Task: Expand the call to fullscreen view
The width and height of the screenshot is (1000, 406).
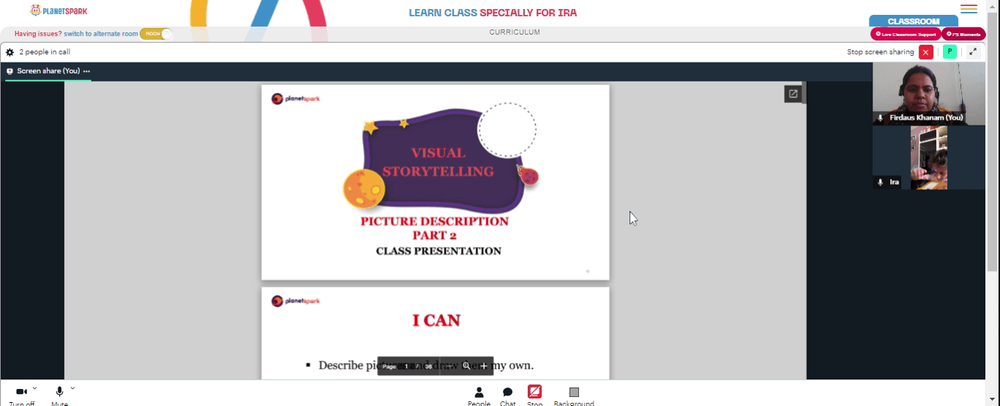Action: (973, 52)
